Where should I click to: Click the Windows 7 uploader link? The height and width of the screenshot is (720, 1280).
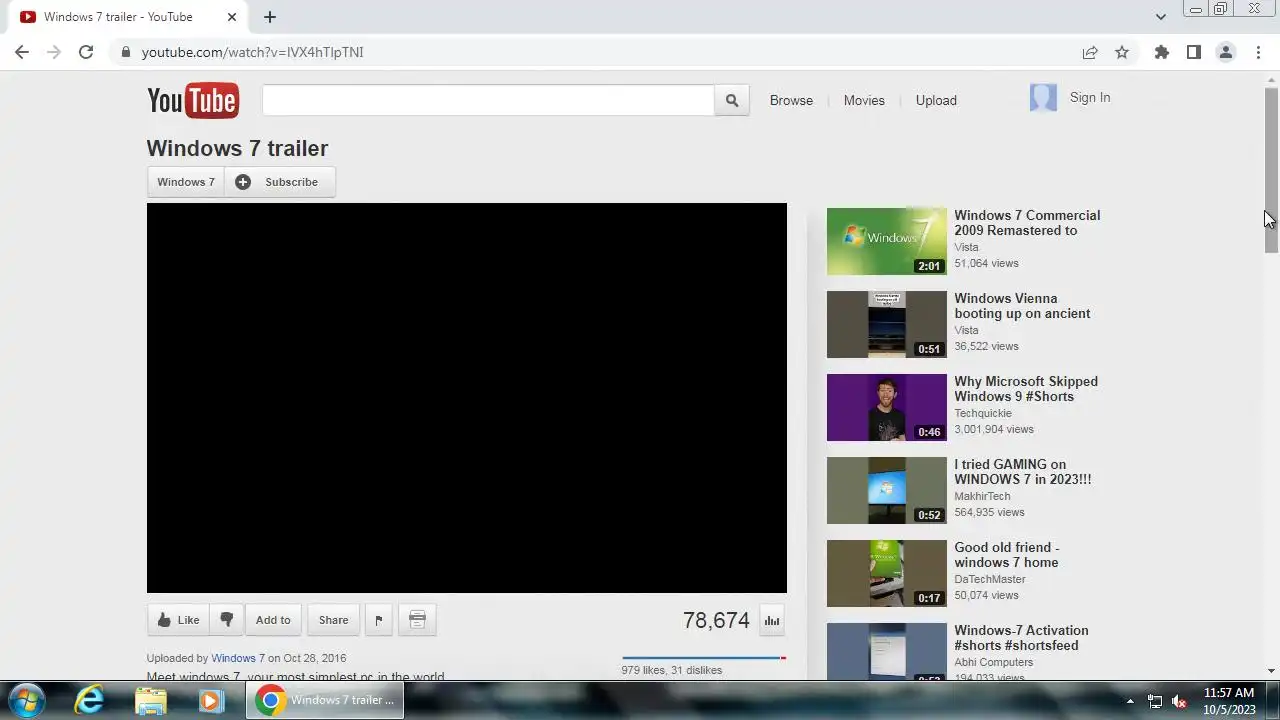pos(238,658)
